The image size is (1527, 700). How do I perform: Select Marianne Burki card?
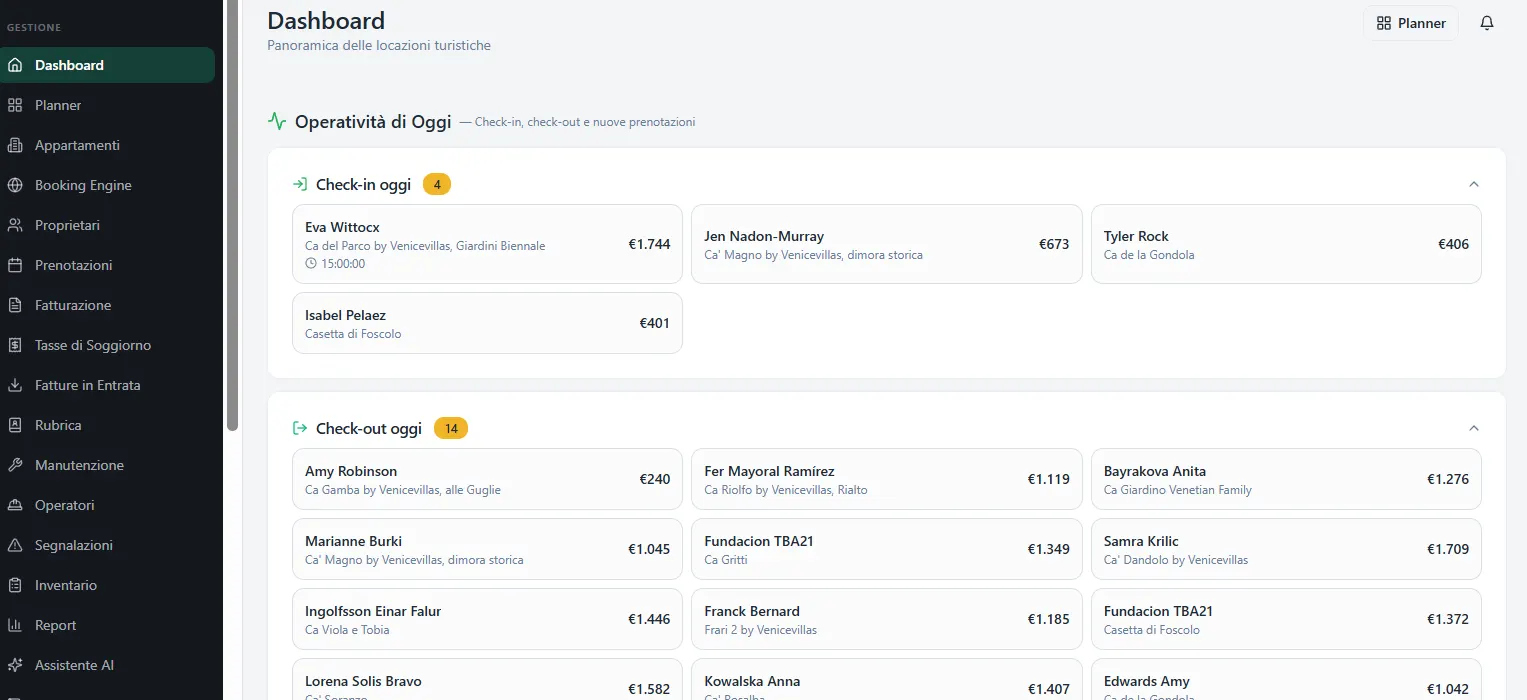click(x=487, y=549)
